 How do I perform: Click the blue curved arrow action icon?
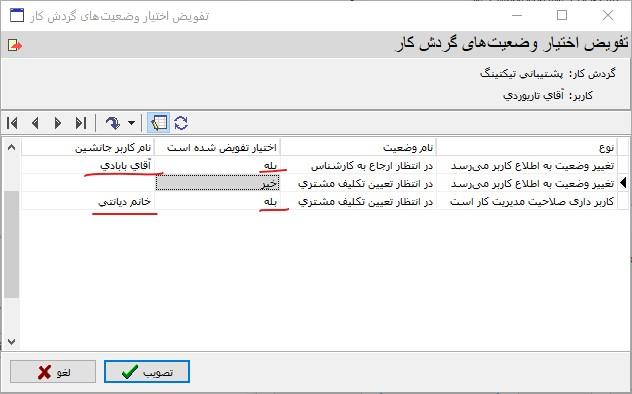click(112, 123)
